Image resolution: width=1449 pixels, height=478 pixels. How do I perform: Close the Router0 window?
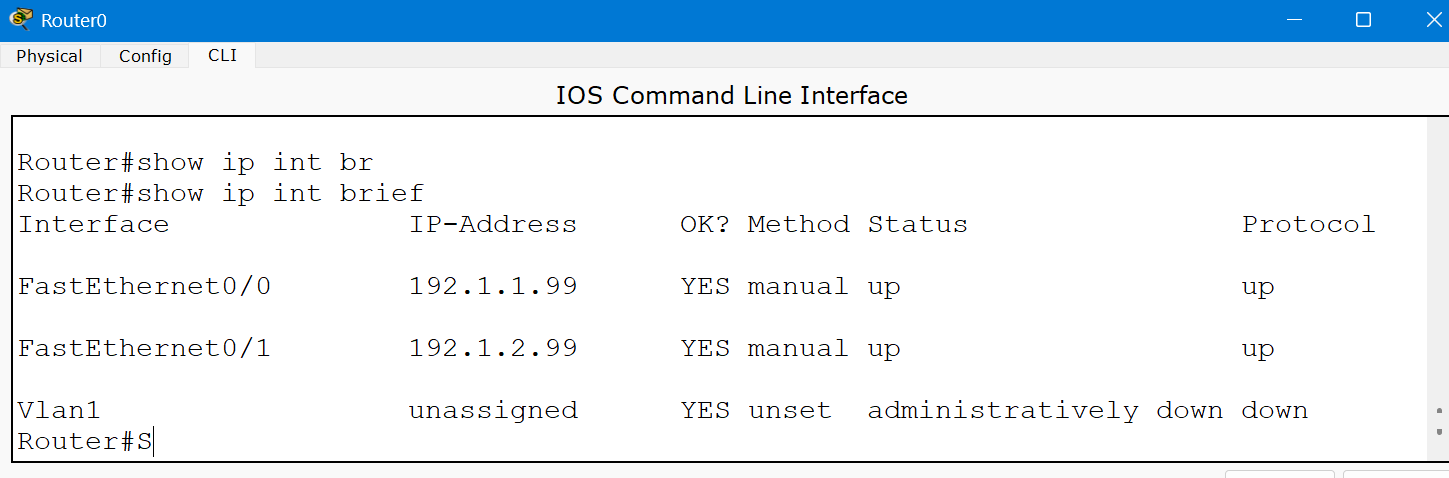[x=1428, y=20]
